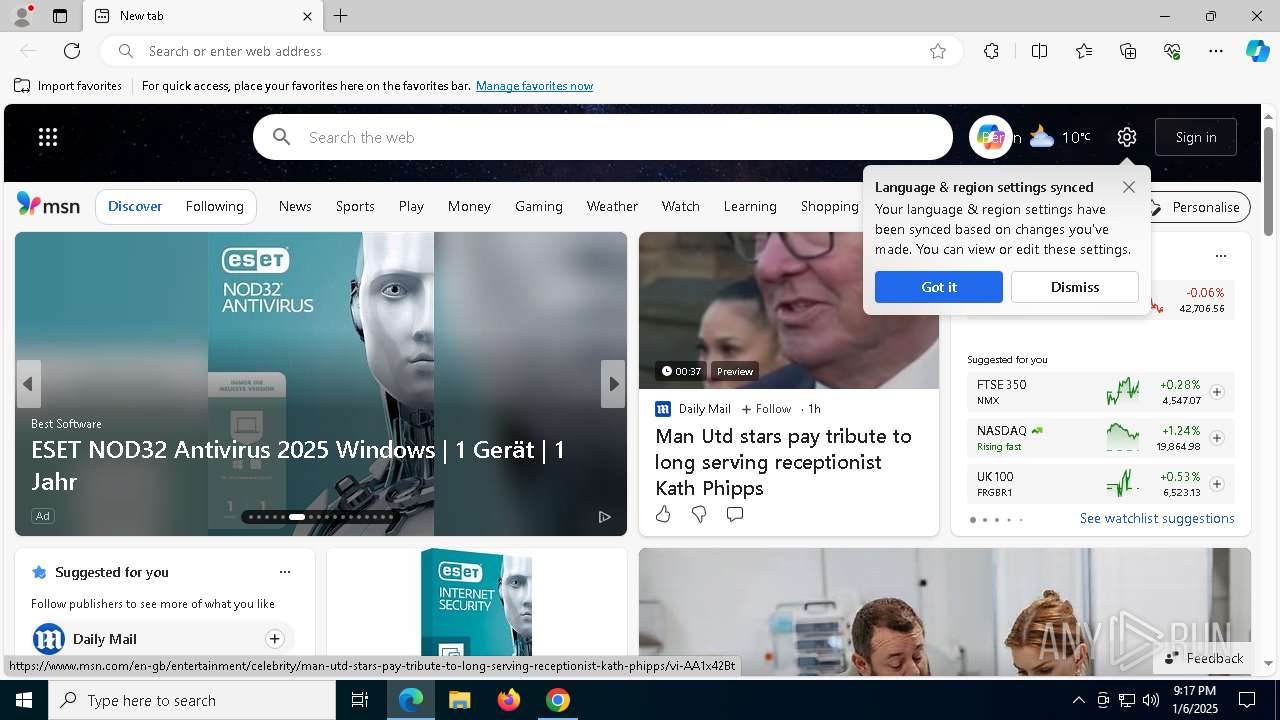This screenshot has width=1280, height=720.
Task: Open a new browser tab
Action: click(341, 16)
